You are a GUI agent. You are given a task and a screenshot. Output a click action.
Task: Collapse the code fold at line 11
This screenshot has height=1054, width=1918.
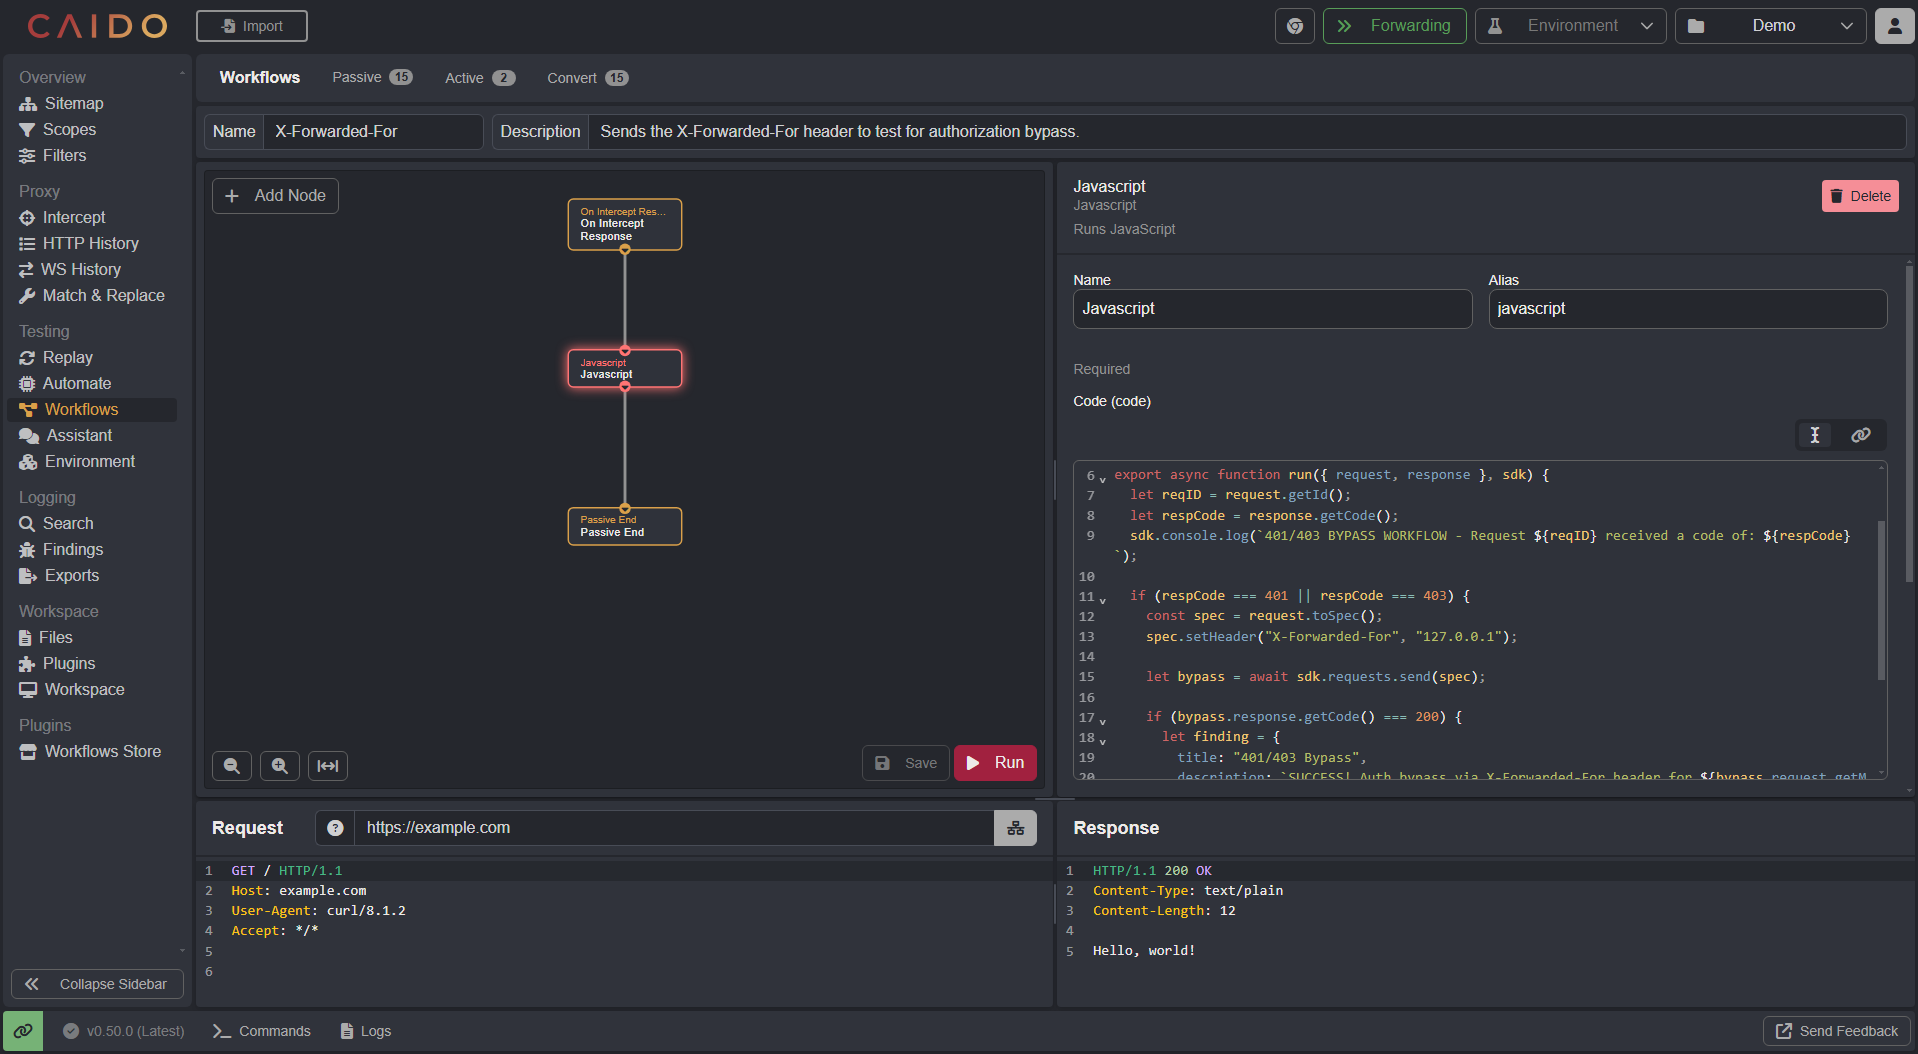1102,596
